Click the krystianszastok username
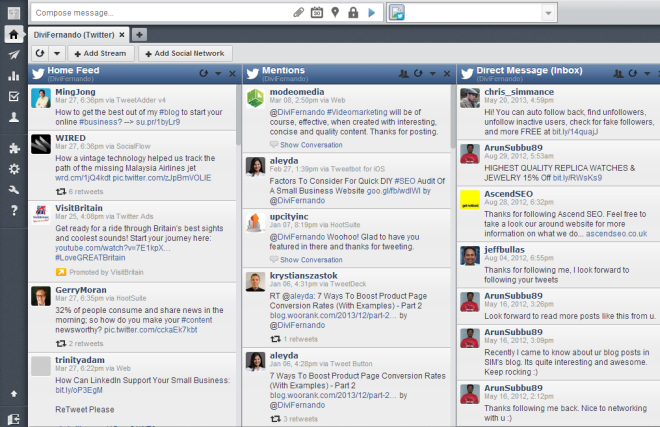 [x=303, y=275]
